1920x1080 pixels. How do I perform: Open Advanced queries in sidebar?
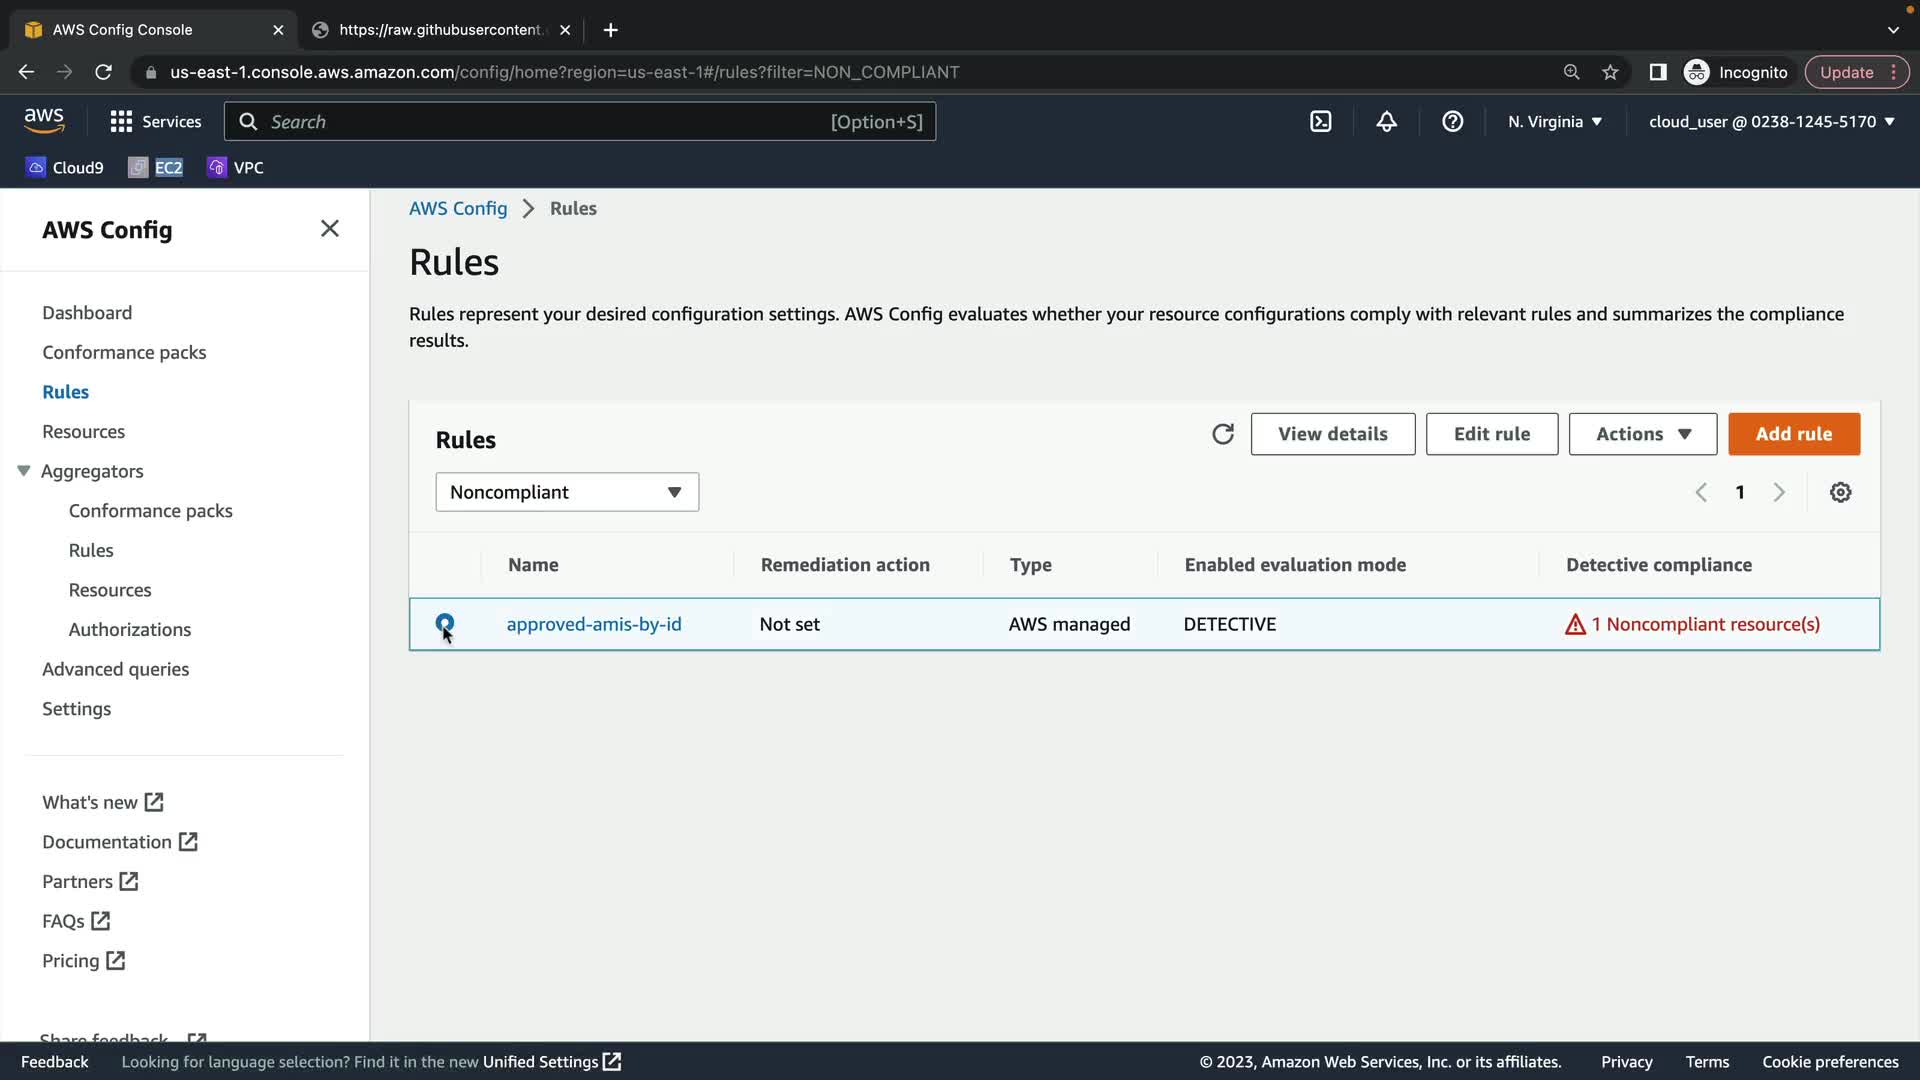(x=115, y=669)
